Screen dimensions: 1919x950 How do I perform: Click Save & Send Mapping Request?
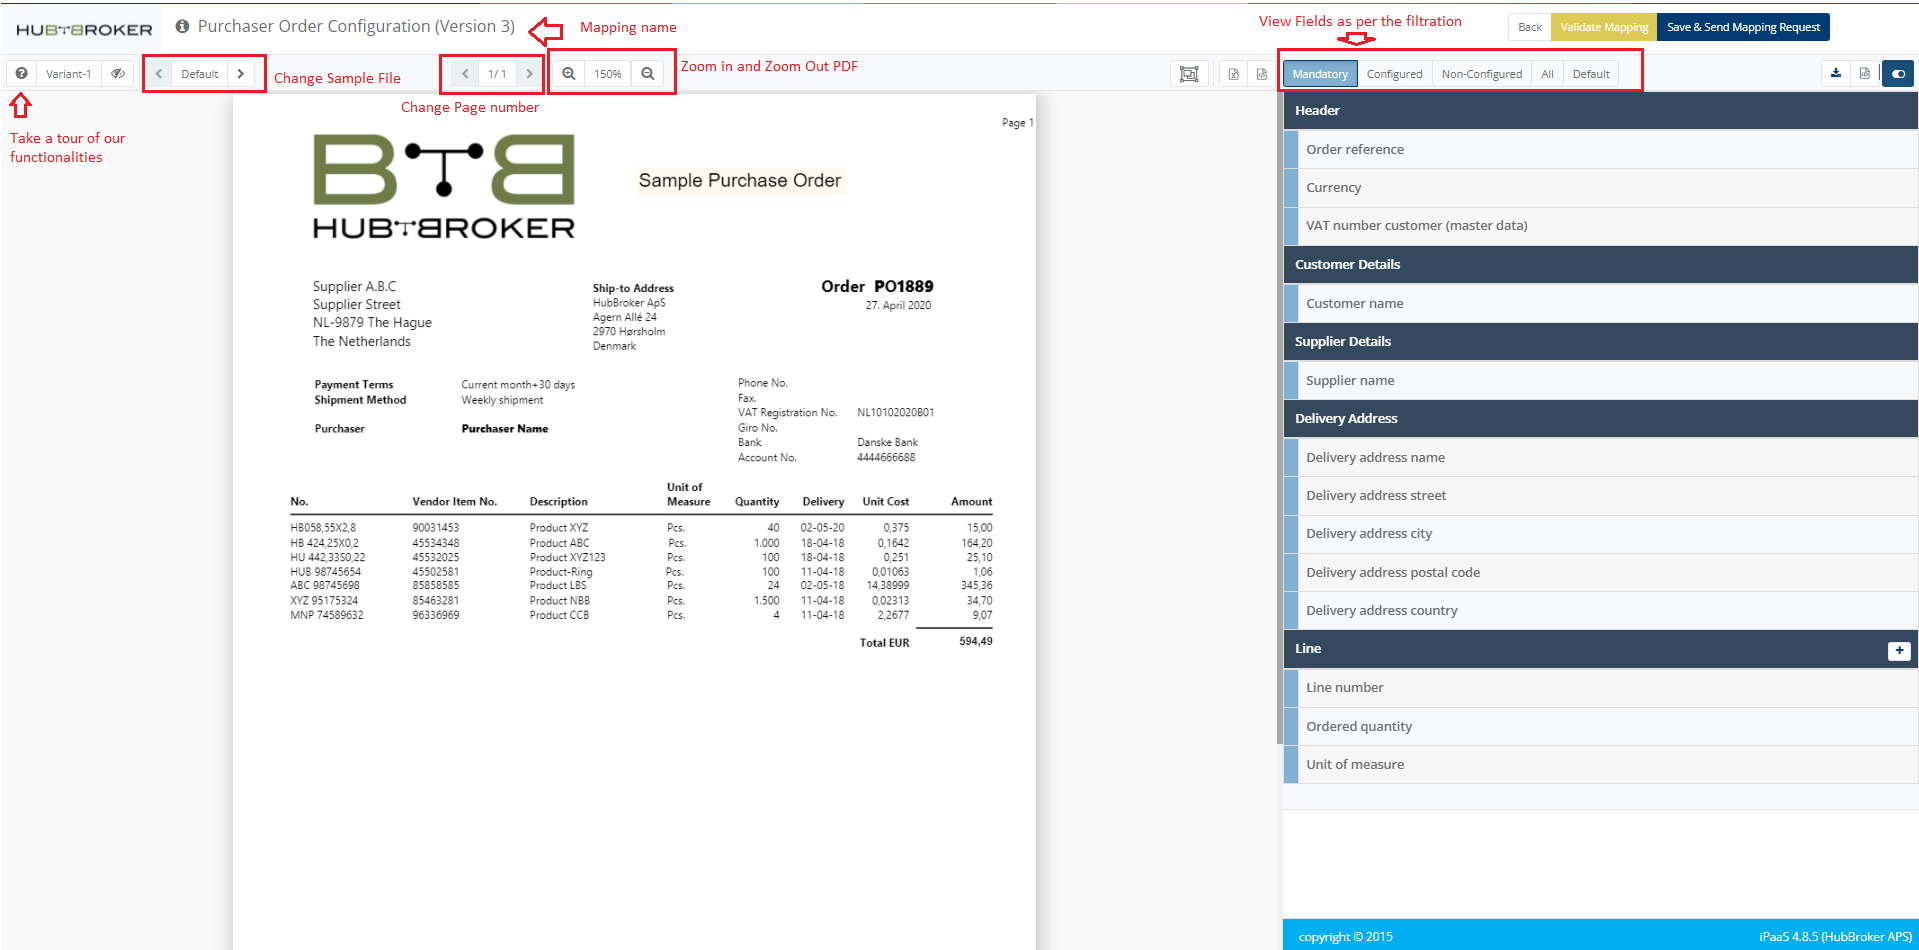[x=1743, y=27]
